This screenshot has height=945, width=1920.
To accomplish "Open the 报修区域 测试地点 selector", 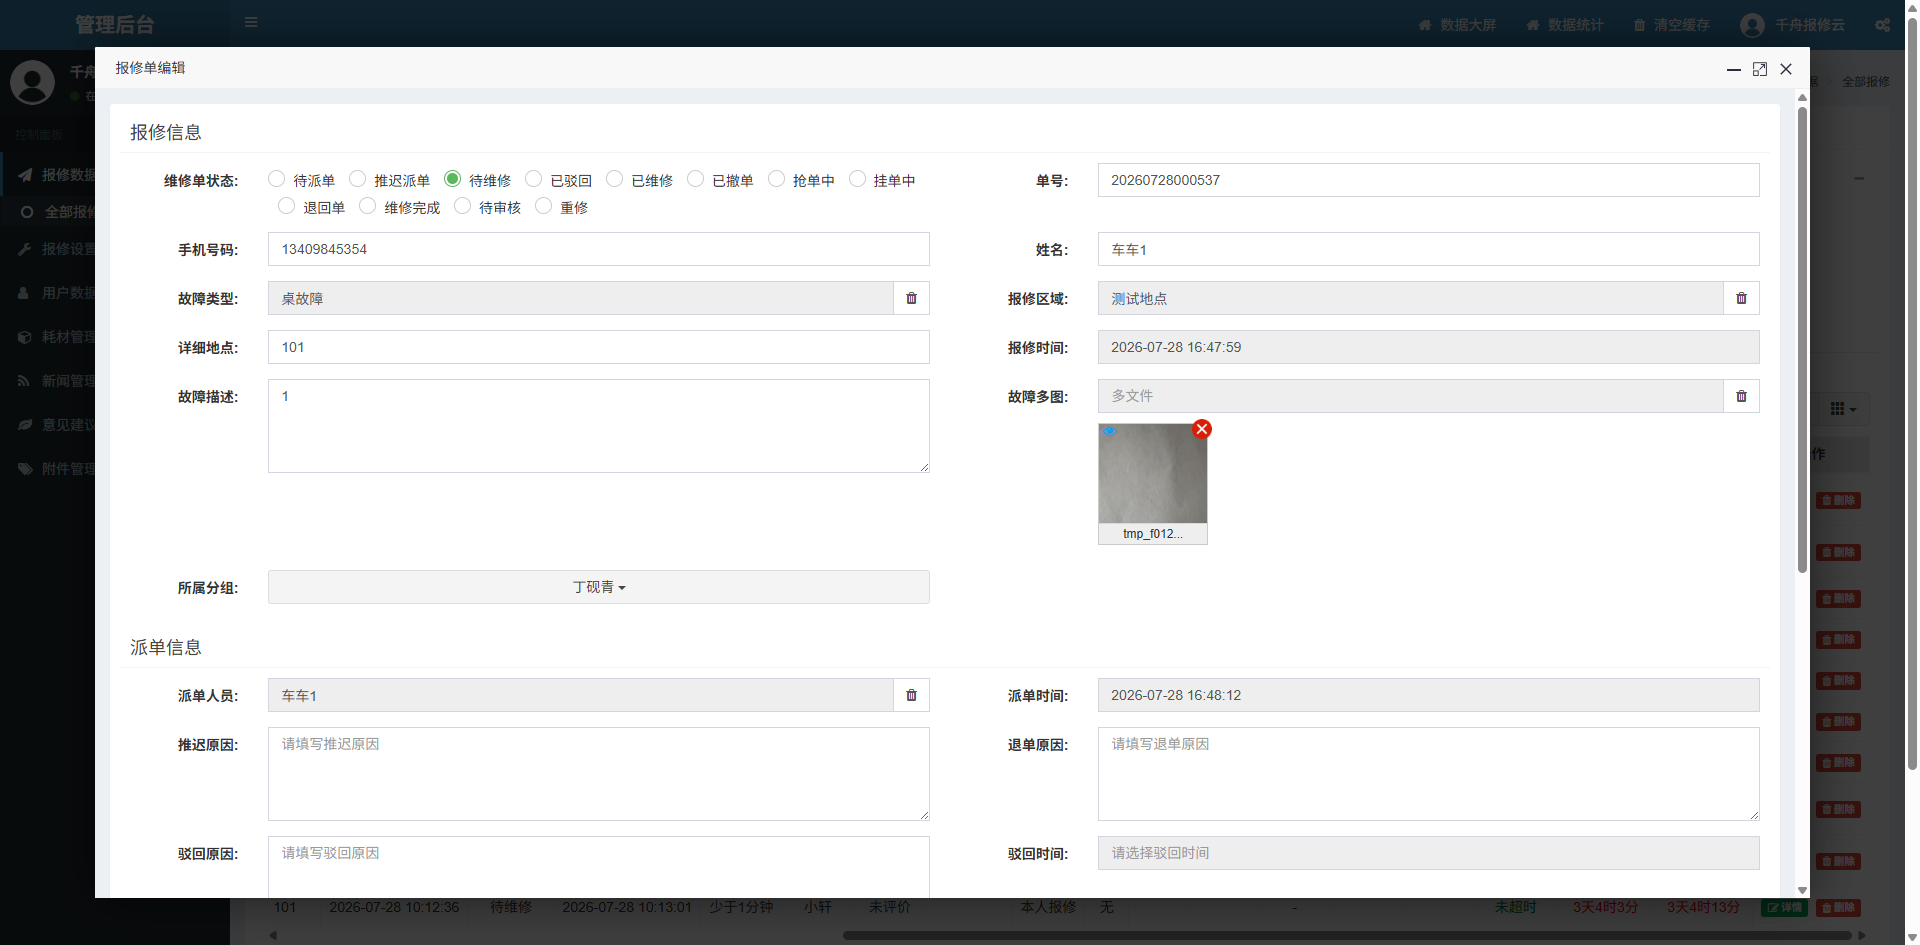I will [1411, 298].
